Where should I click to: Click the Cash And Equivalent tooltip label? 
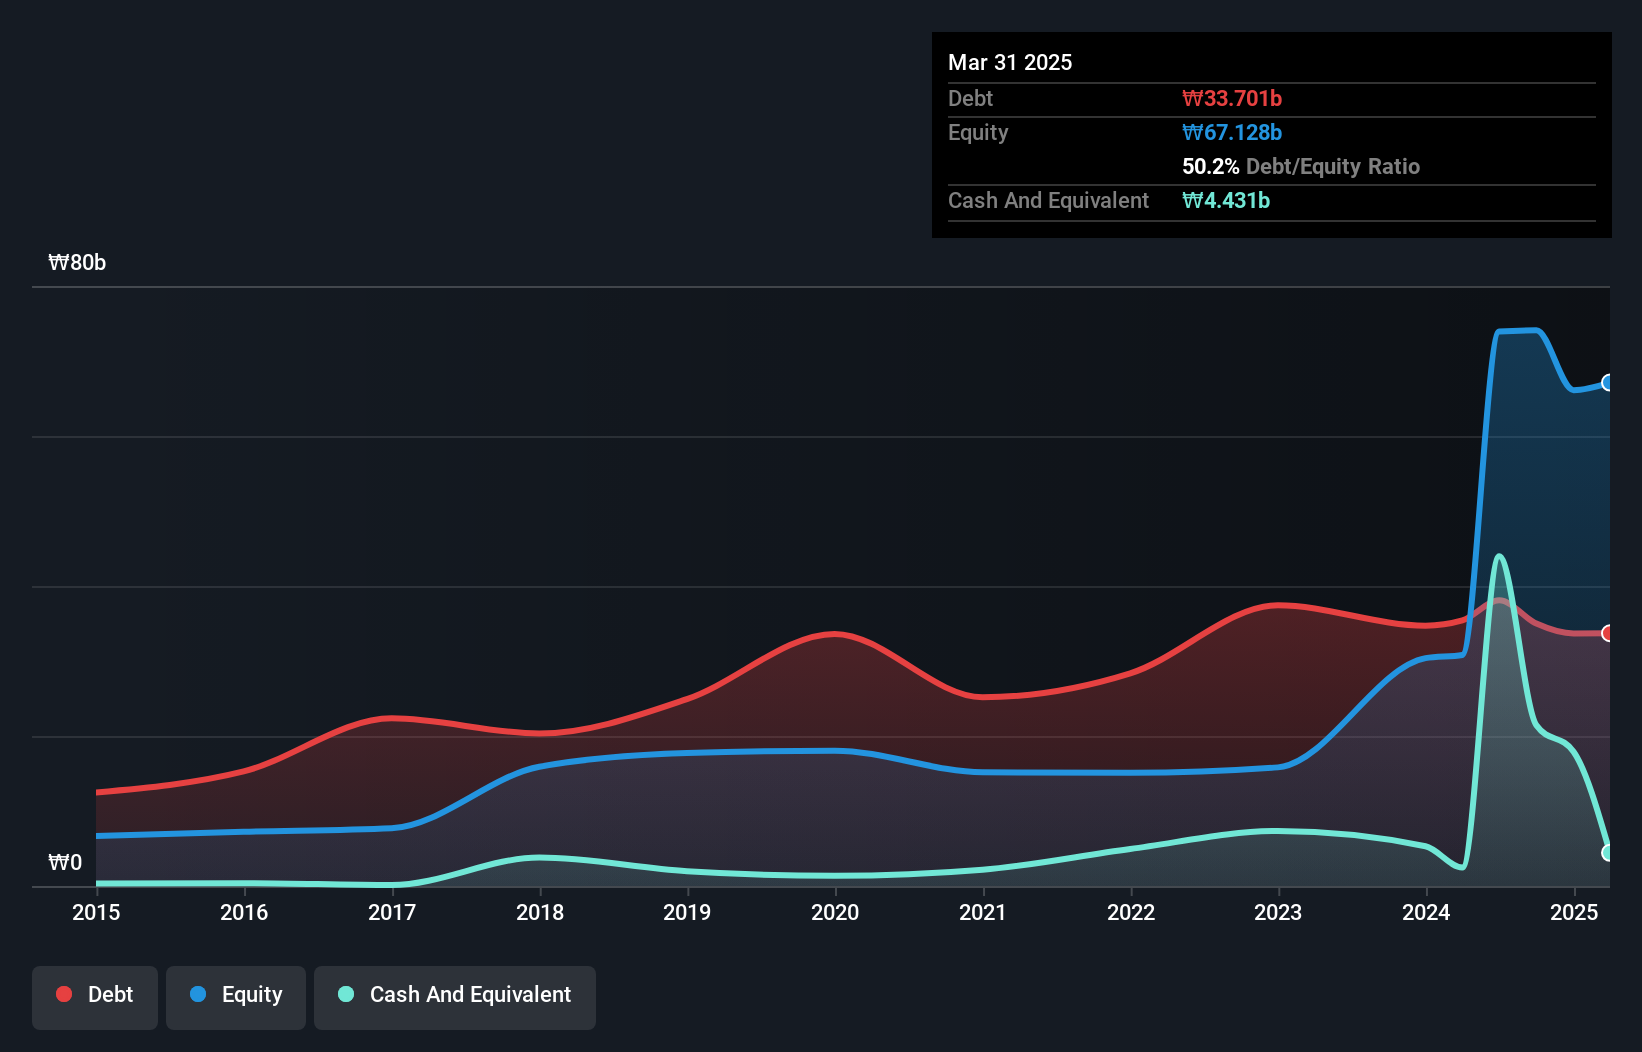point(1048,200)
